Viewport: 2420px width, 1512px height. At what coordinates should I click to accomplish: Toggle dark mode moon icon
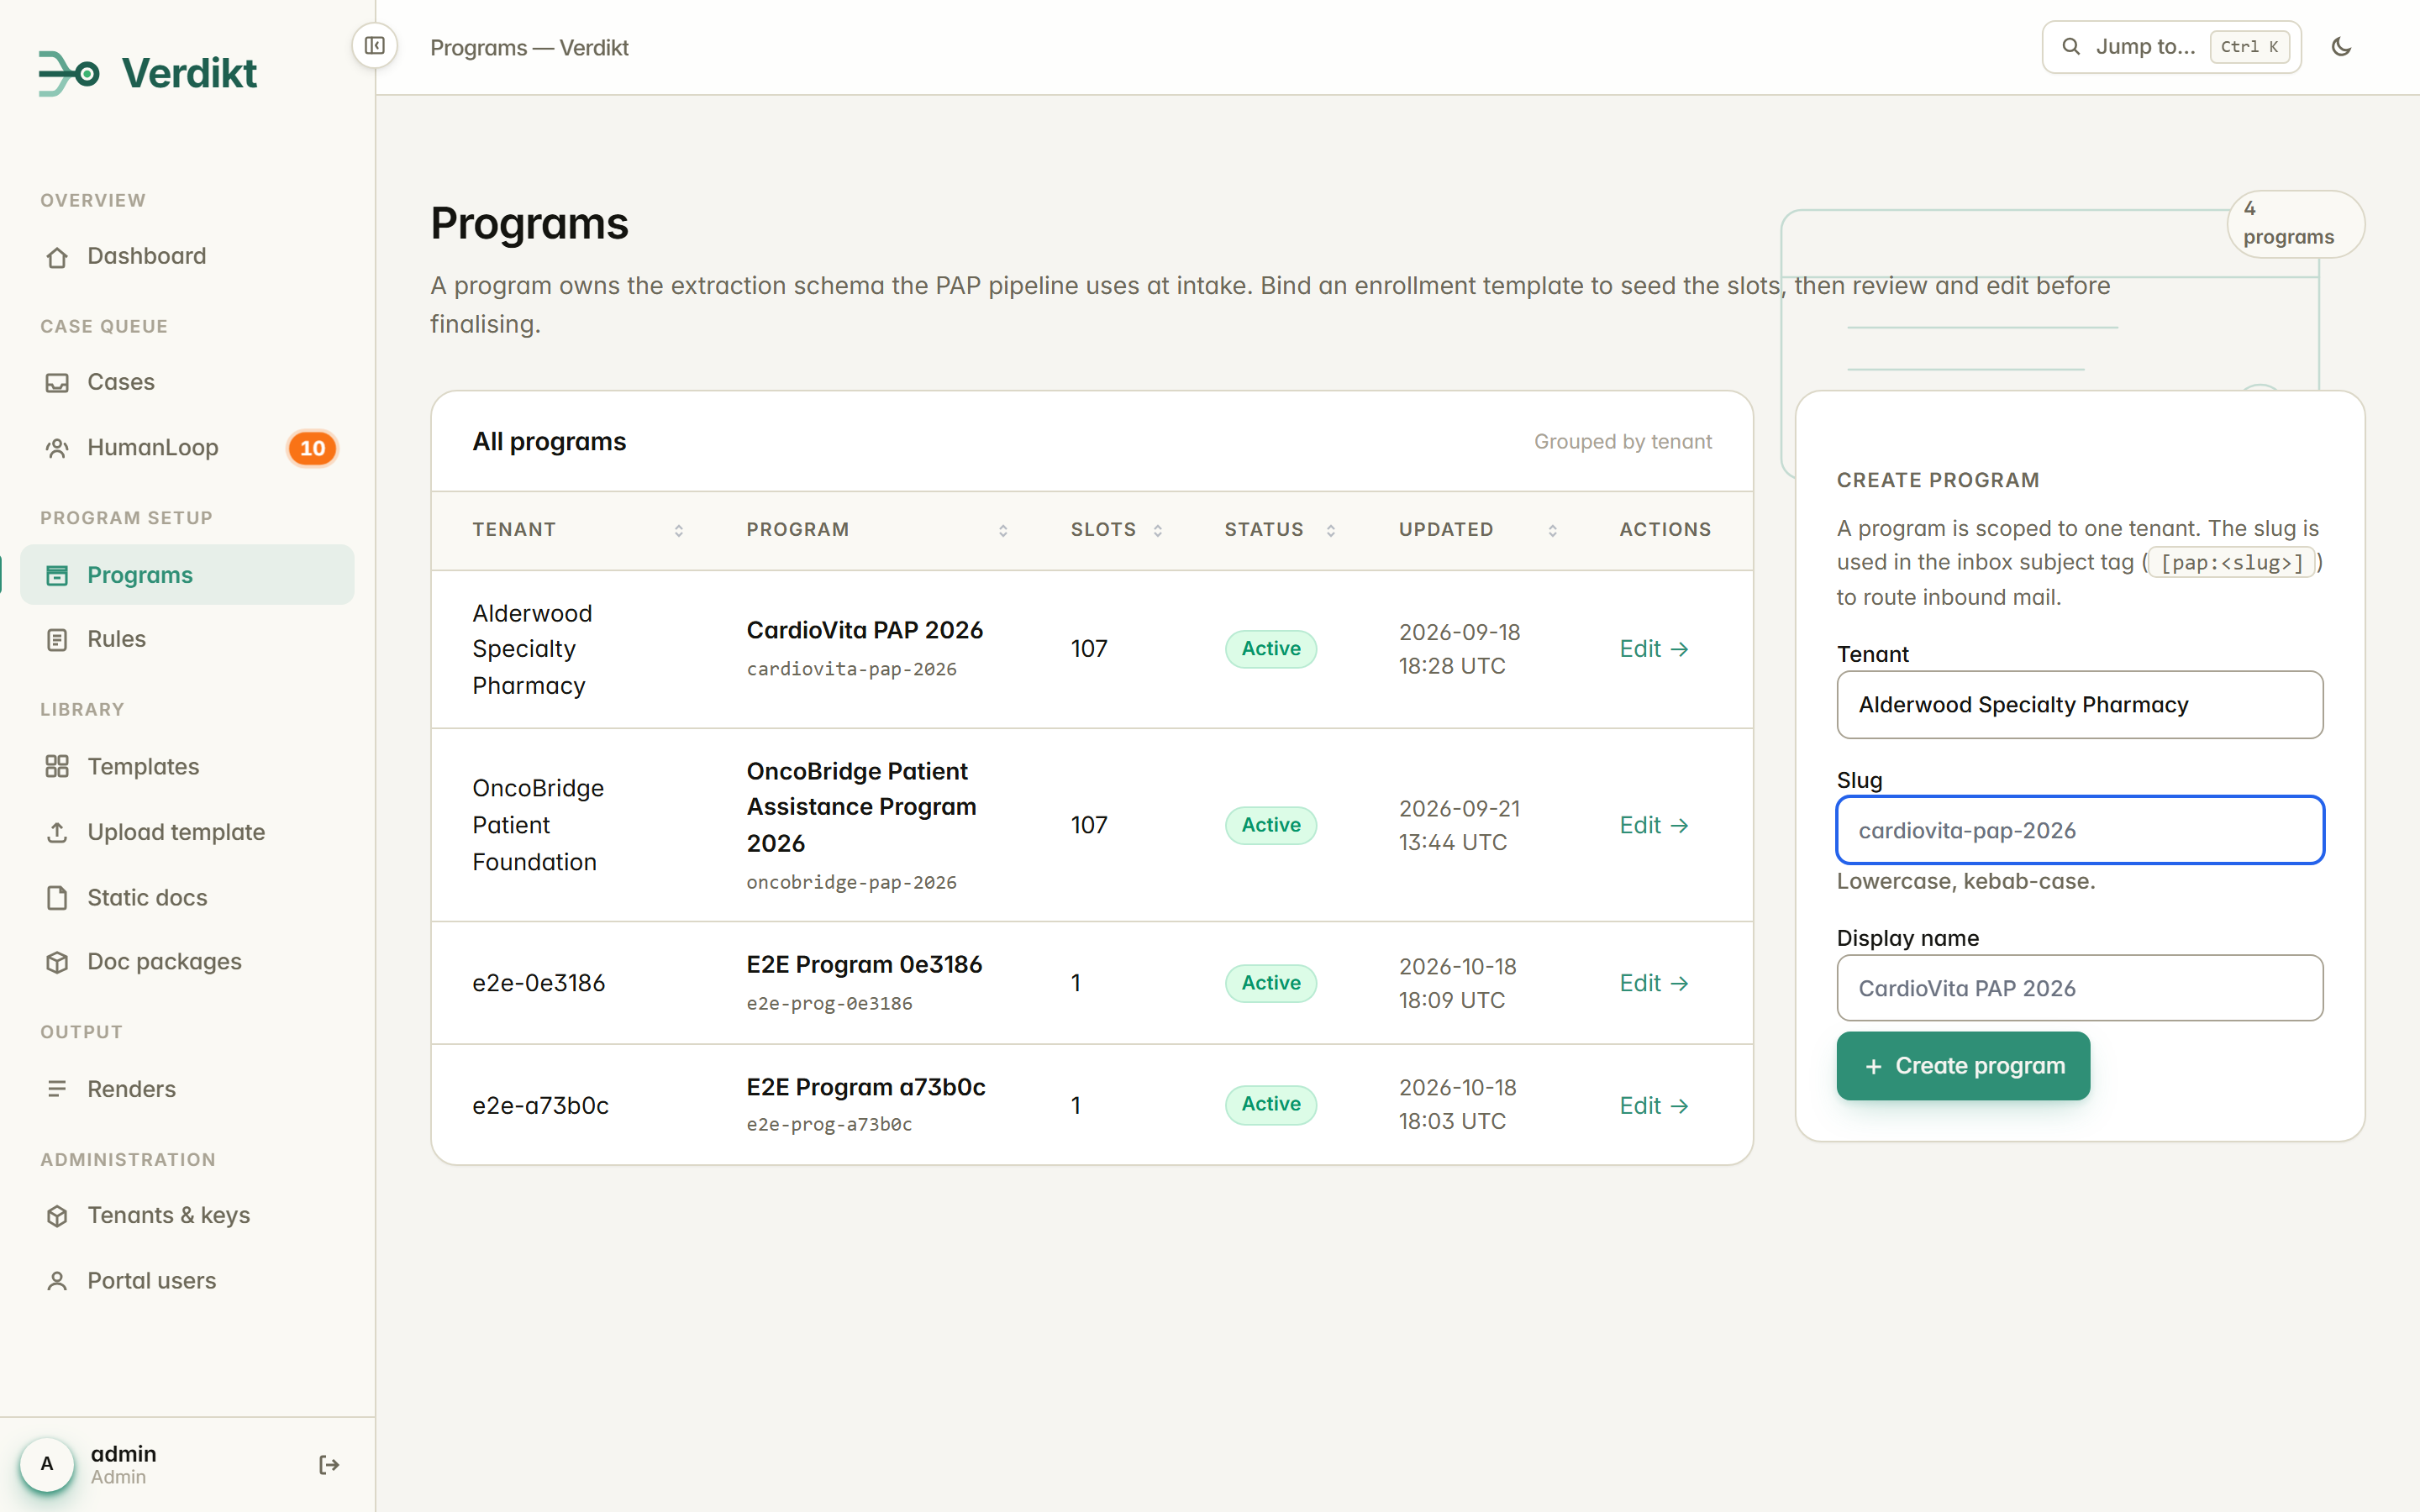[x=2341, y=47]
